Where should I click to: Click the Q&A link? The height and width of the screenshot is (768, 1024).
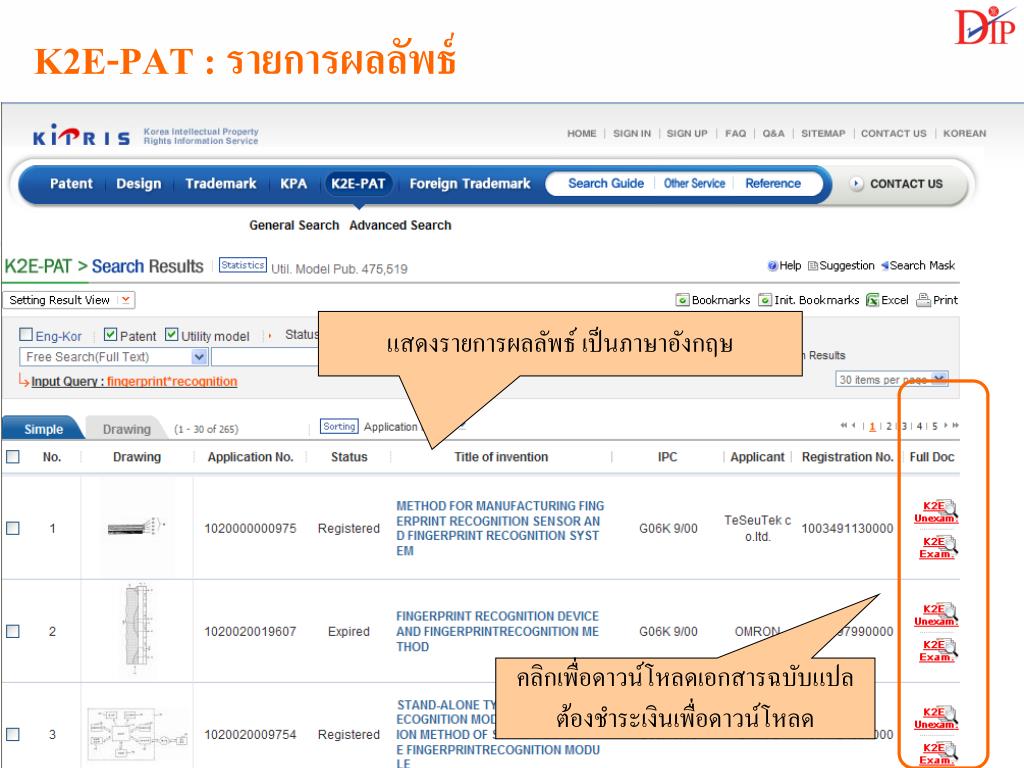[x=773, y=133]
